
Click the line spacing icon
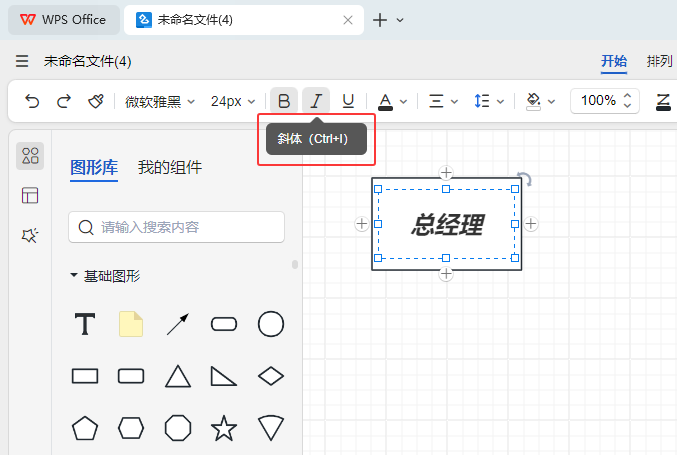(481, 101)
